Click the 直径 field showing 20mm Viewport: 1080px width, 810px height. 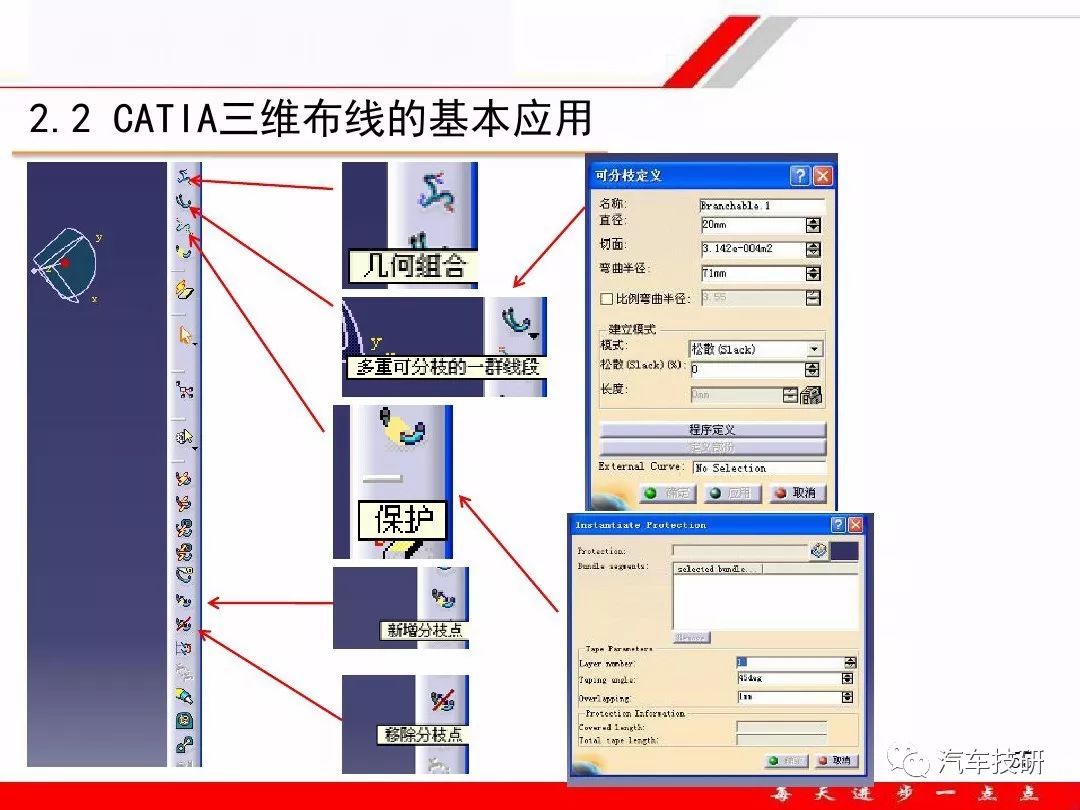click(754, 225)
